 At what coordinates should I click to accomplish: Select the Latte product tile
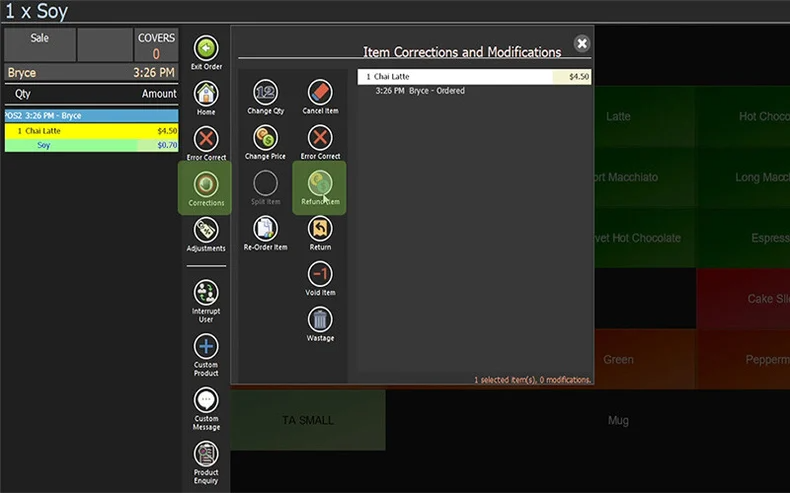coord(645,116)
